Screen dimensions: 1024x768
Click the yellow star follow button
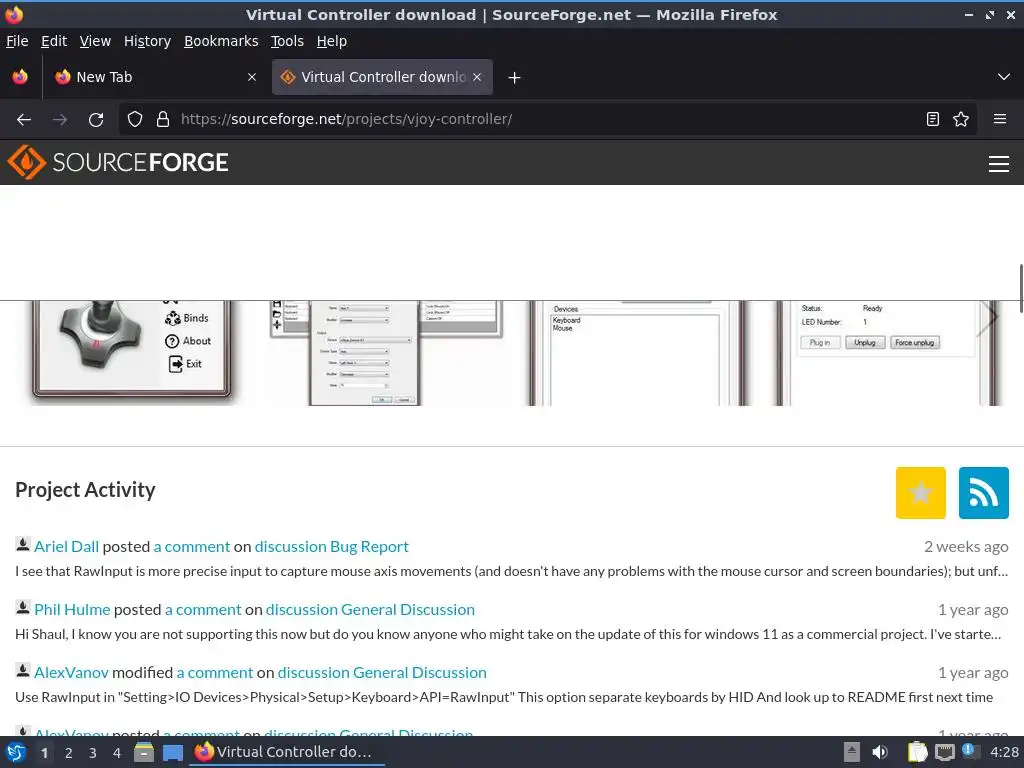(x=920, y=492)
